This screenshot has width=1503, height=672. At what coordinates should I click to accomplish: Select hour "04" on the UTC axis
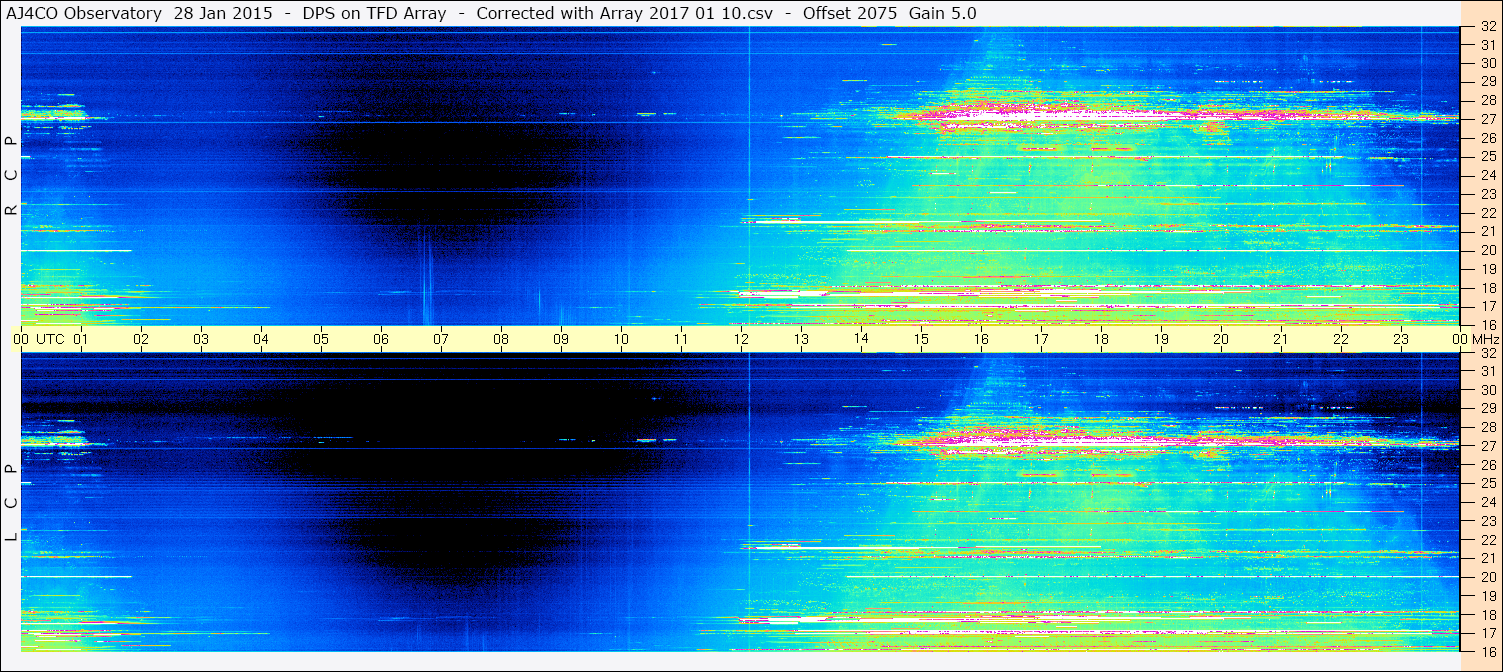point(261,339)
